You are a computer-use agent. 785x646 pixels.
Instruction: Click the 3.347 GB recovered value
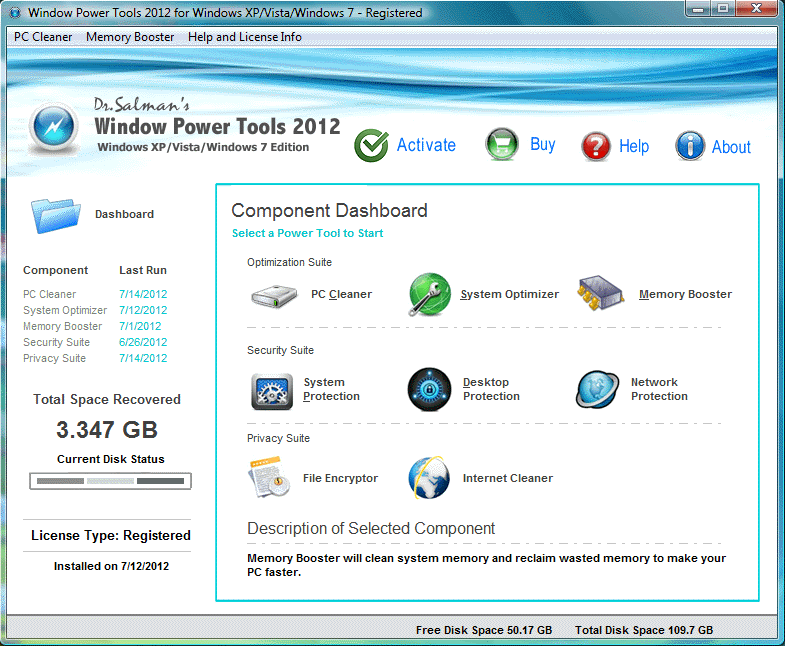[x=107, y=430]
